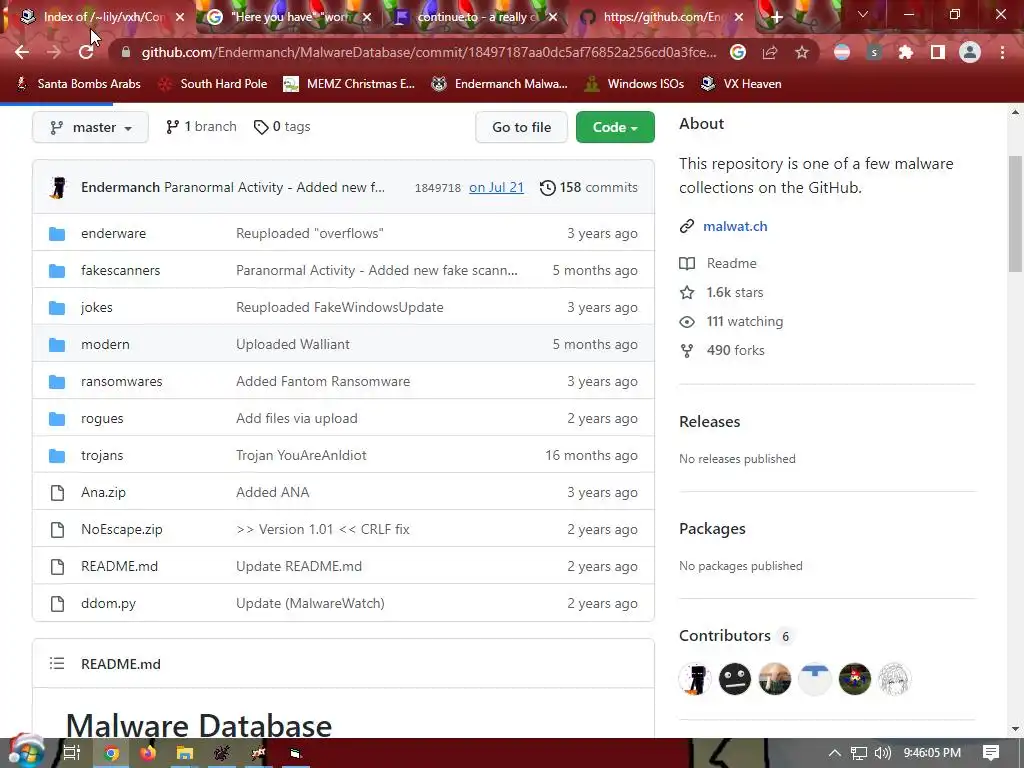Viewport: 1024px width, 768px height.
Task: Open the VX Heaven bookmark
Action: pos(741,84)
